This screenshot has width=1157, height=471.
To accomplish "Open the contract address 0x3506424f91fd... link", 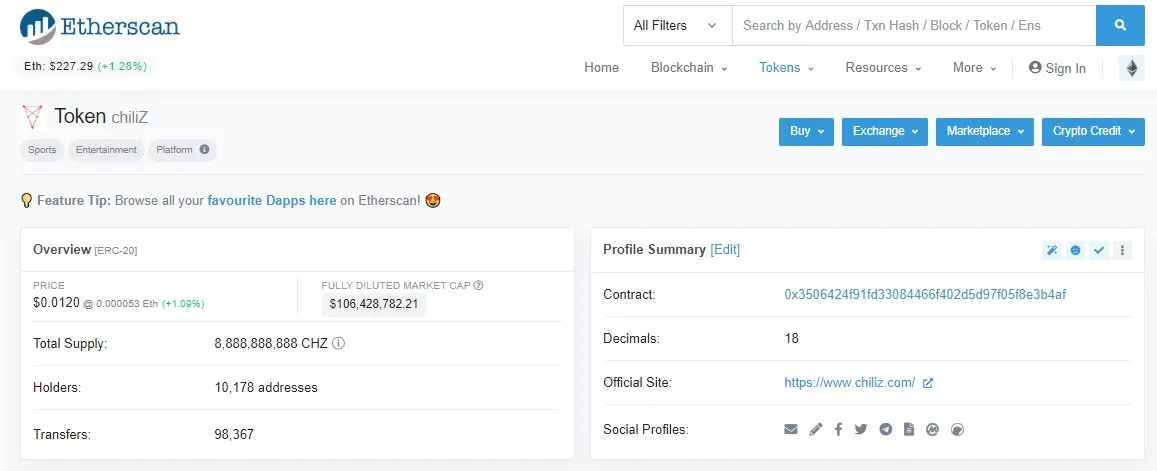I will (x=925, y=295).
